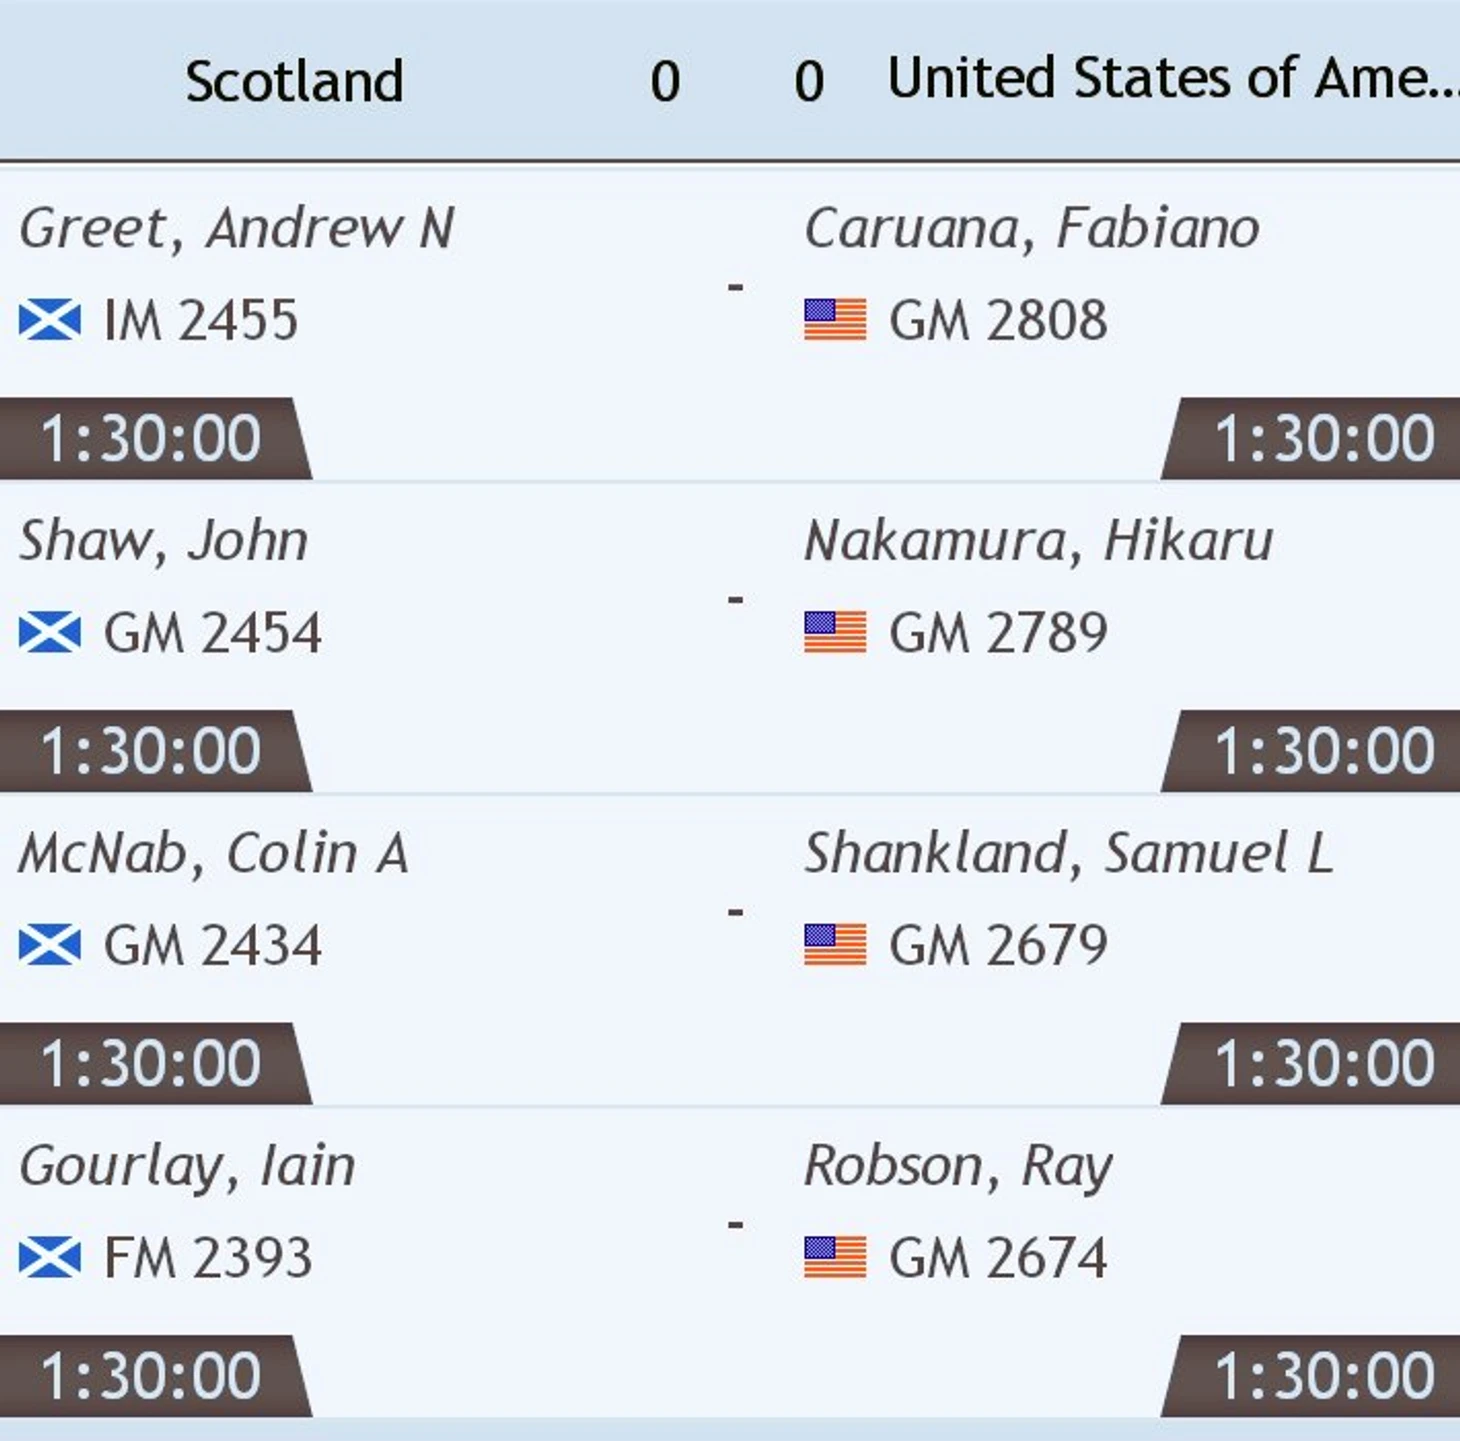
Task: Click Robson, Ray player name
Action: (x=958, y=1166)
